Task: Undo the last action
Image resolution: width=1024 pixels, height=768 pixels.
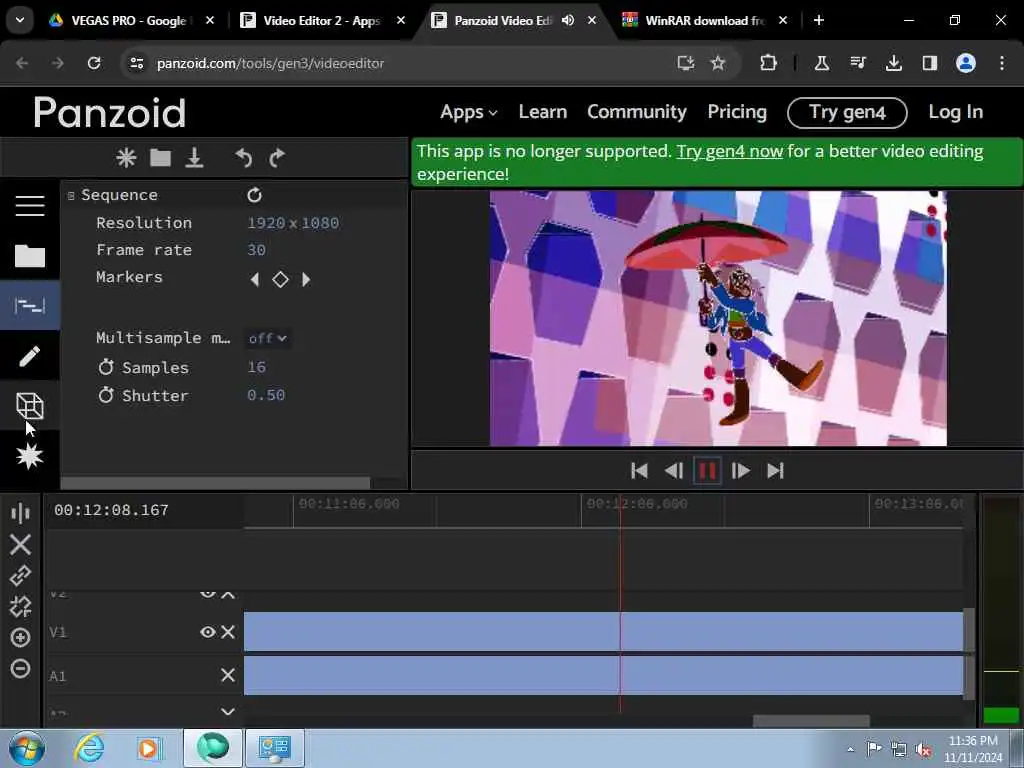Action: click(244, 157)
